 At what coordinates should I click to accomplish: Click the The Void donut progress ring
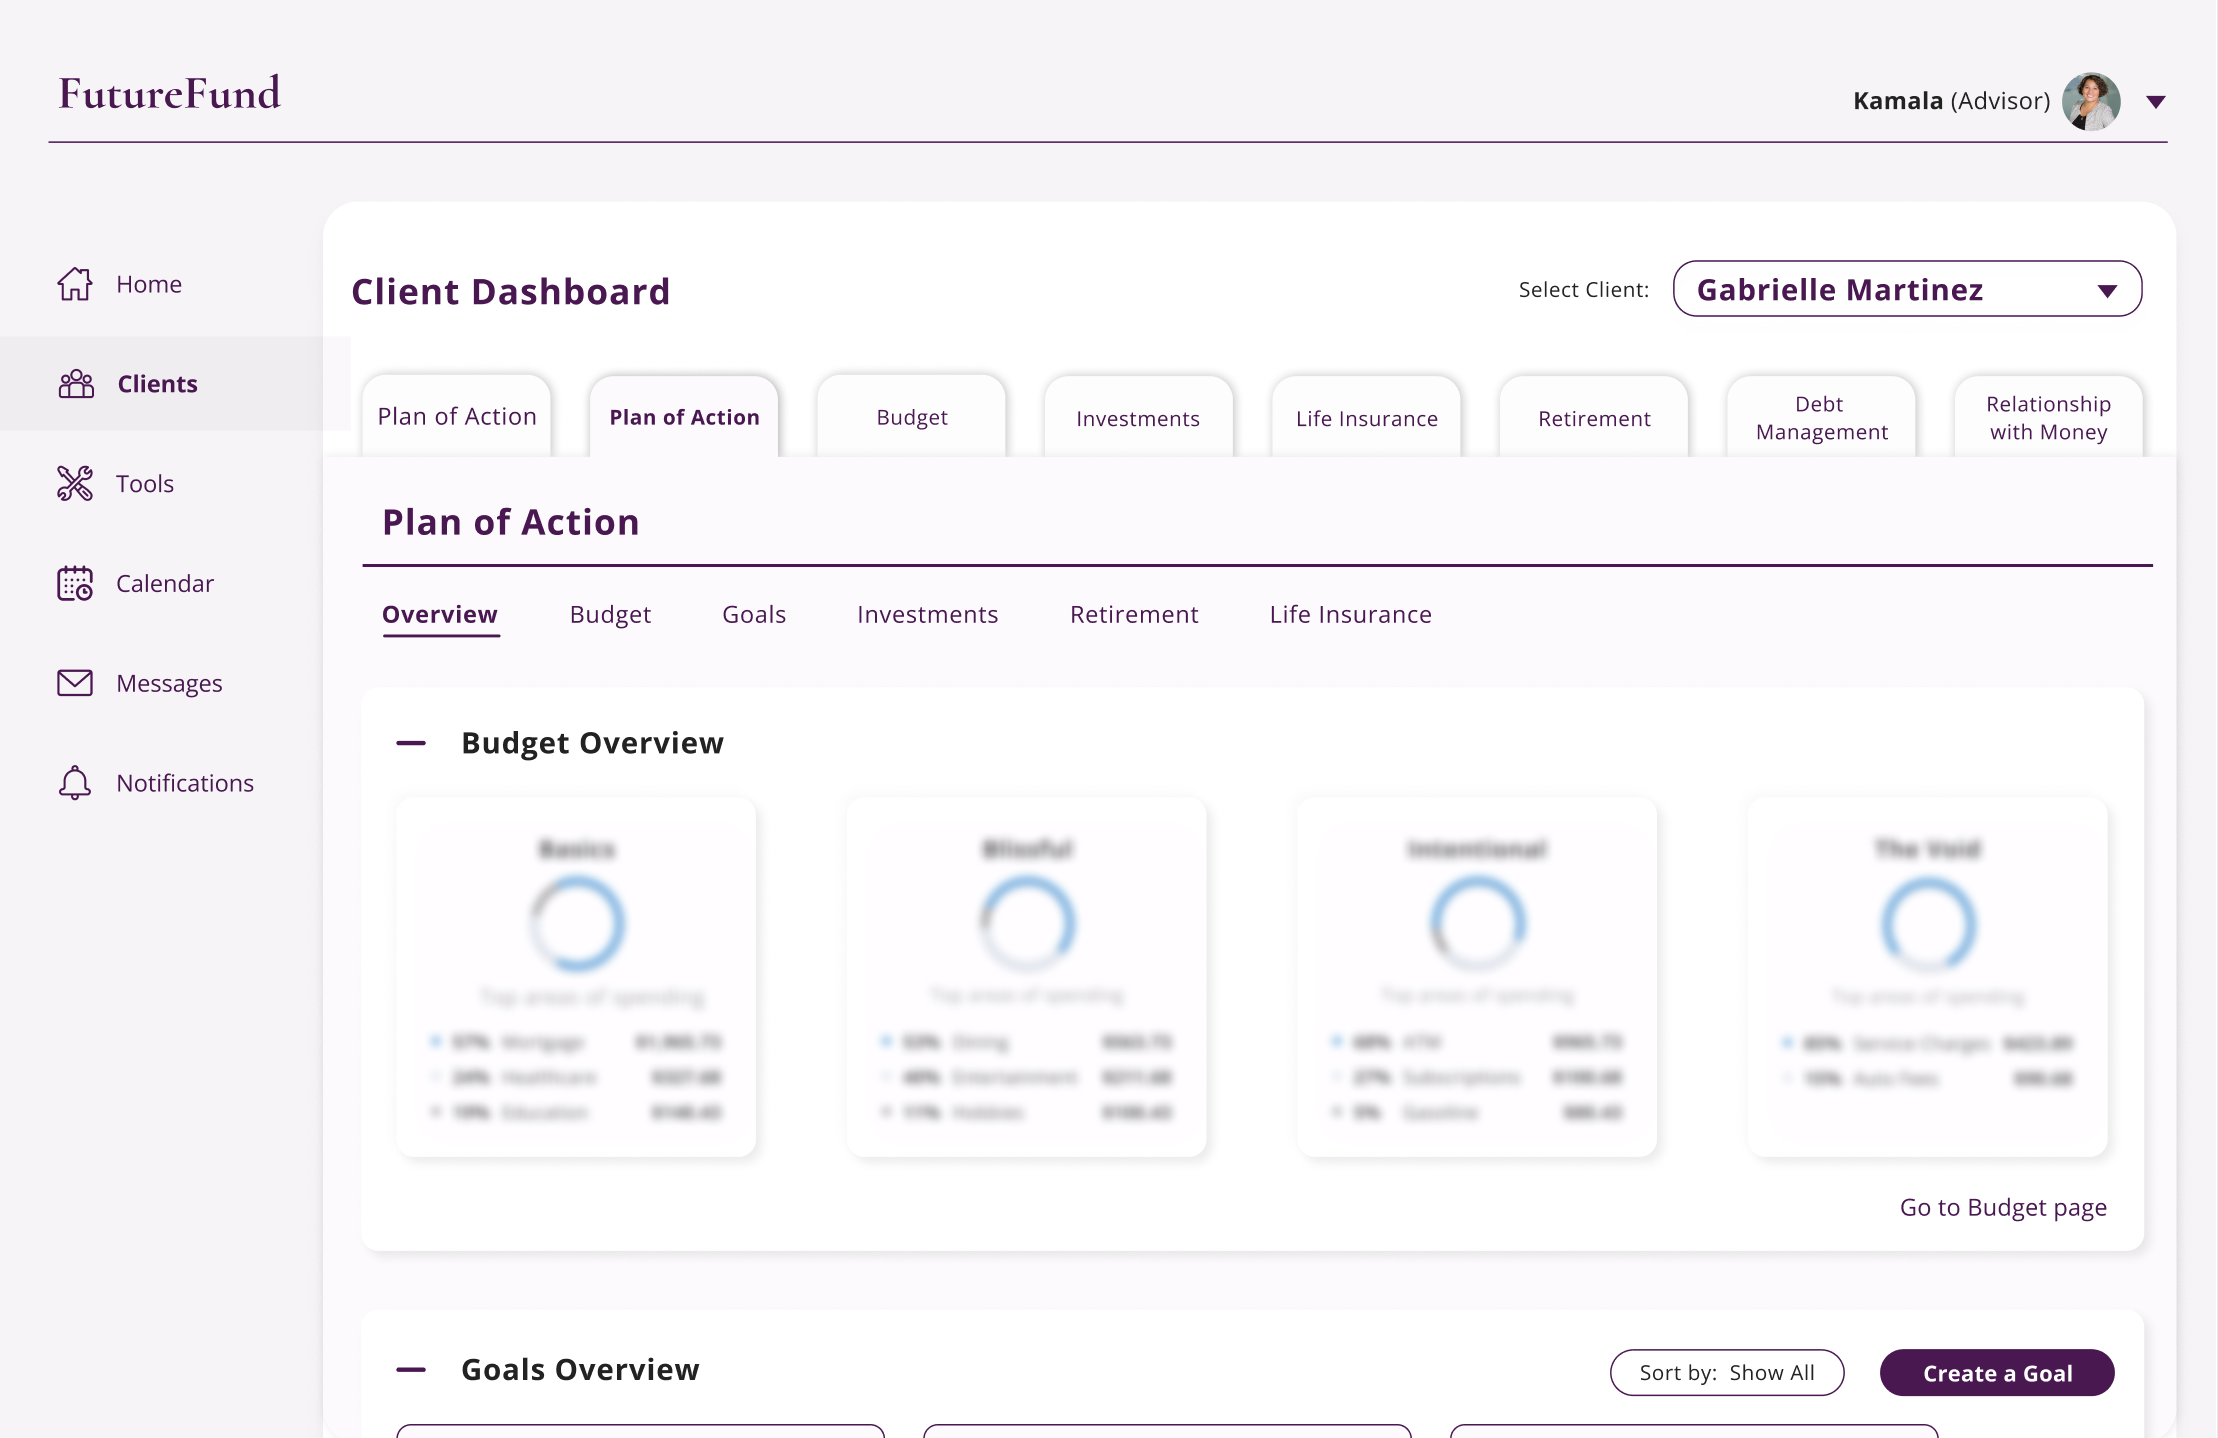click(x=1928, y=924)
